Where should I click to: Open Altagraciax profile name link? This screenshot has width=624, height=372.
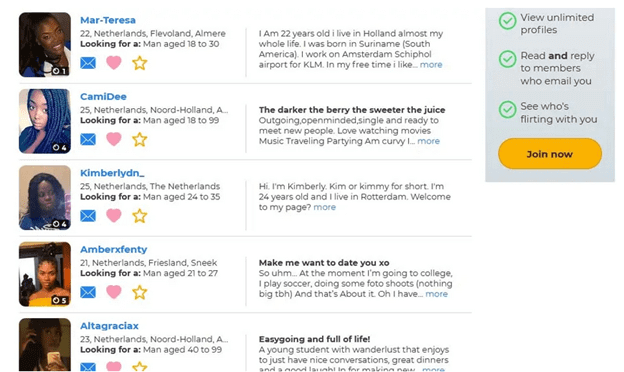tap(109, 326)
